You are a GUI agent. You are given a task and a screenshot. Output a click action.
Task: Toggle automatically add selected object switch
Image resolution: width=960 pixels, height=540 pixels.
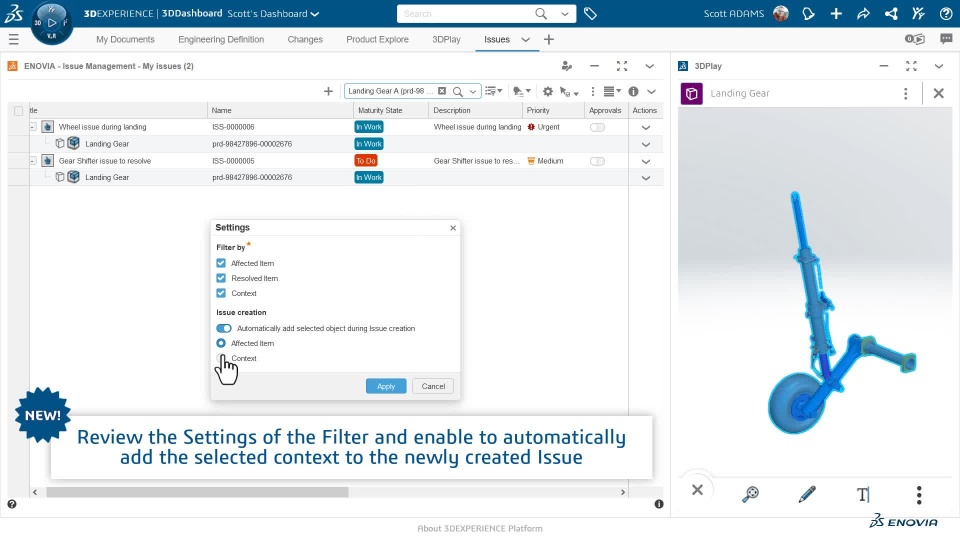point(224,328)
